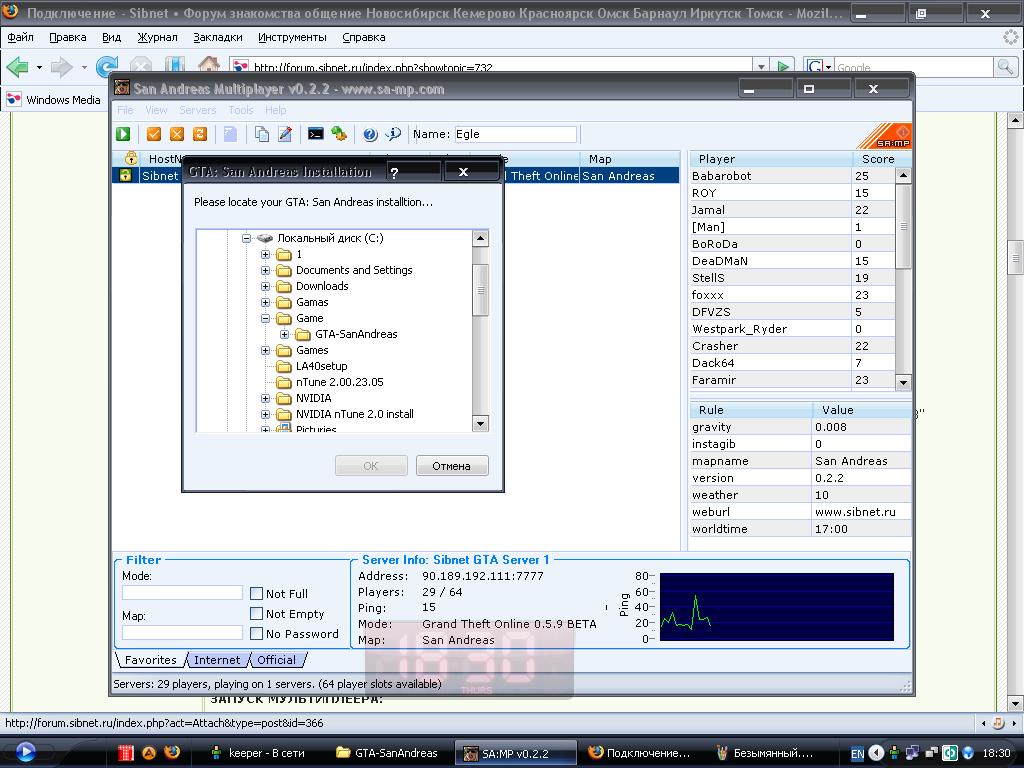1024x768 pixels.
Task: Open the Закладки menu in Firefox
Action: tap(217, 37)
